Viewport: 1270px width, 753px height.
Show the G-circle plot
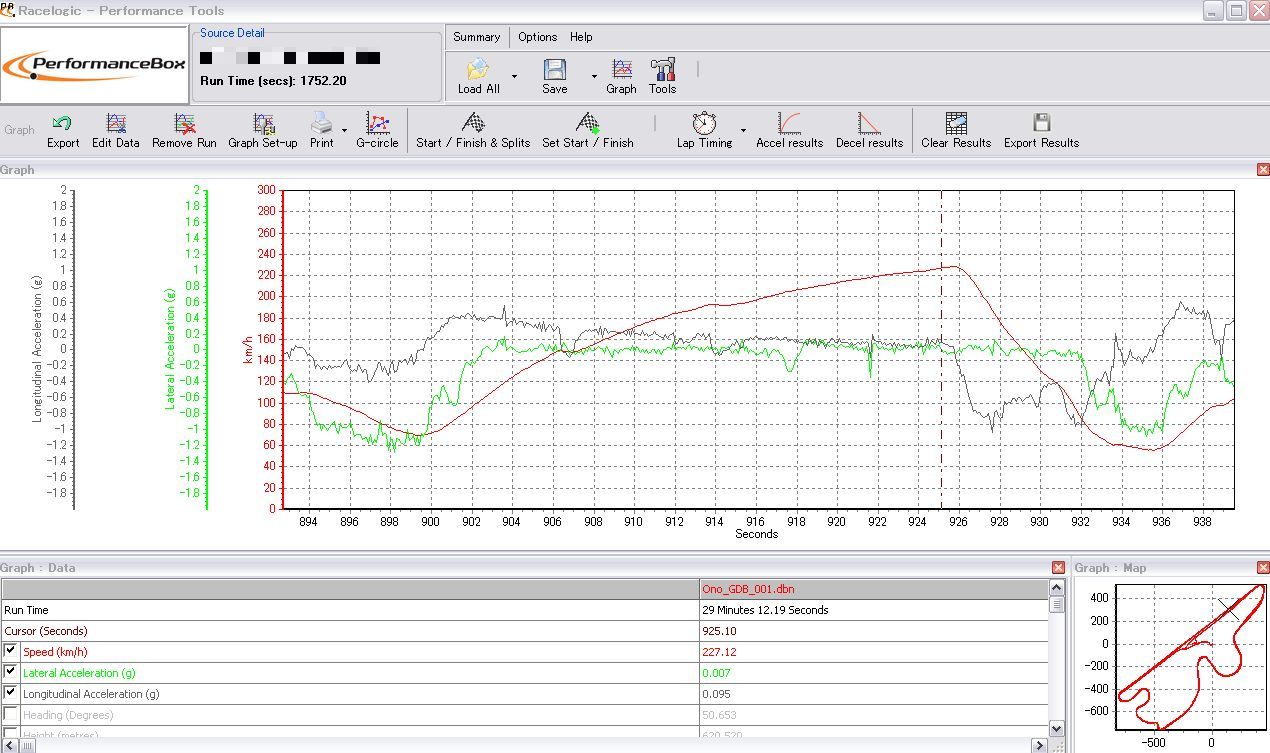point(377,124)
